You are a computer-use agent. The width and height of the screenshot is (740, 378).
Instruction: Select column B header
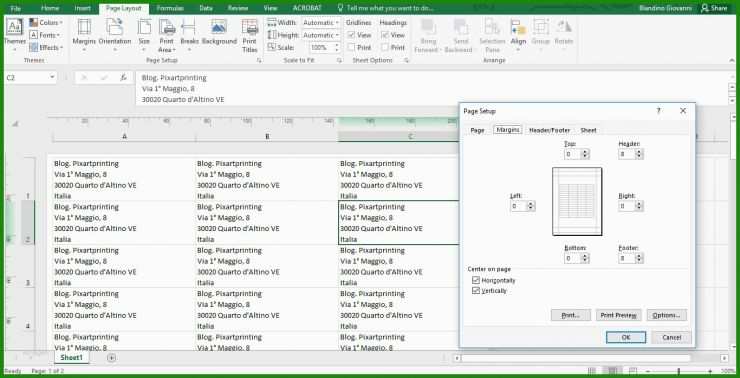coord(267,136)
